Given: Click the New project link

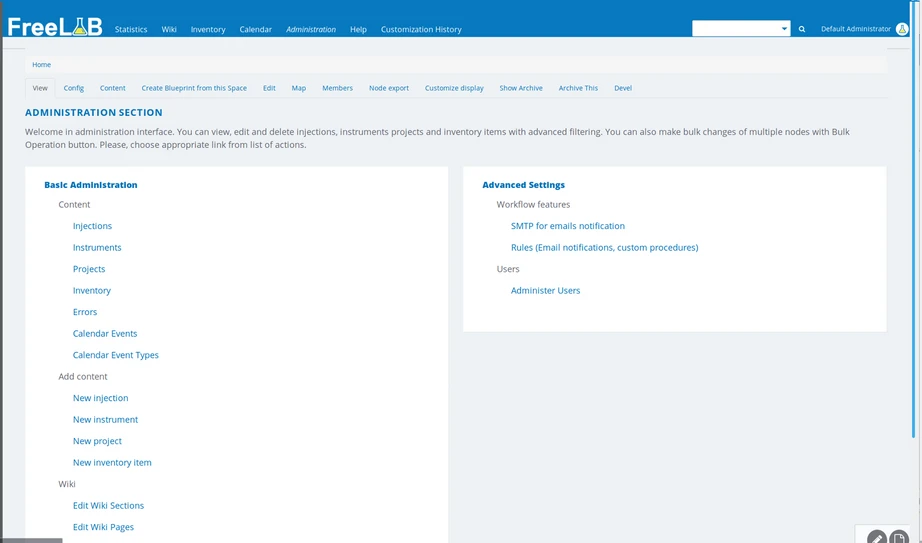Looking at the screenshot, I should coord(97,441).
